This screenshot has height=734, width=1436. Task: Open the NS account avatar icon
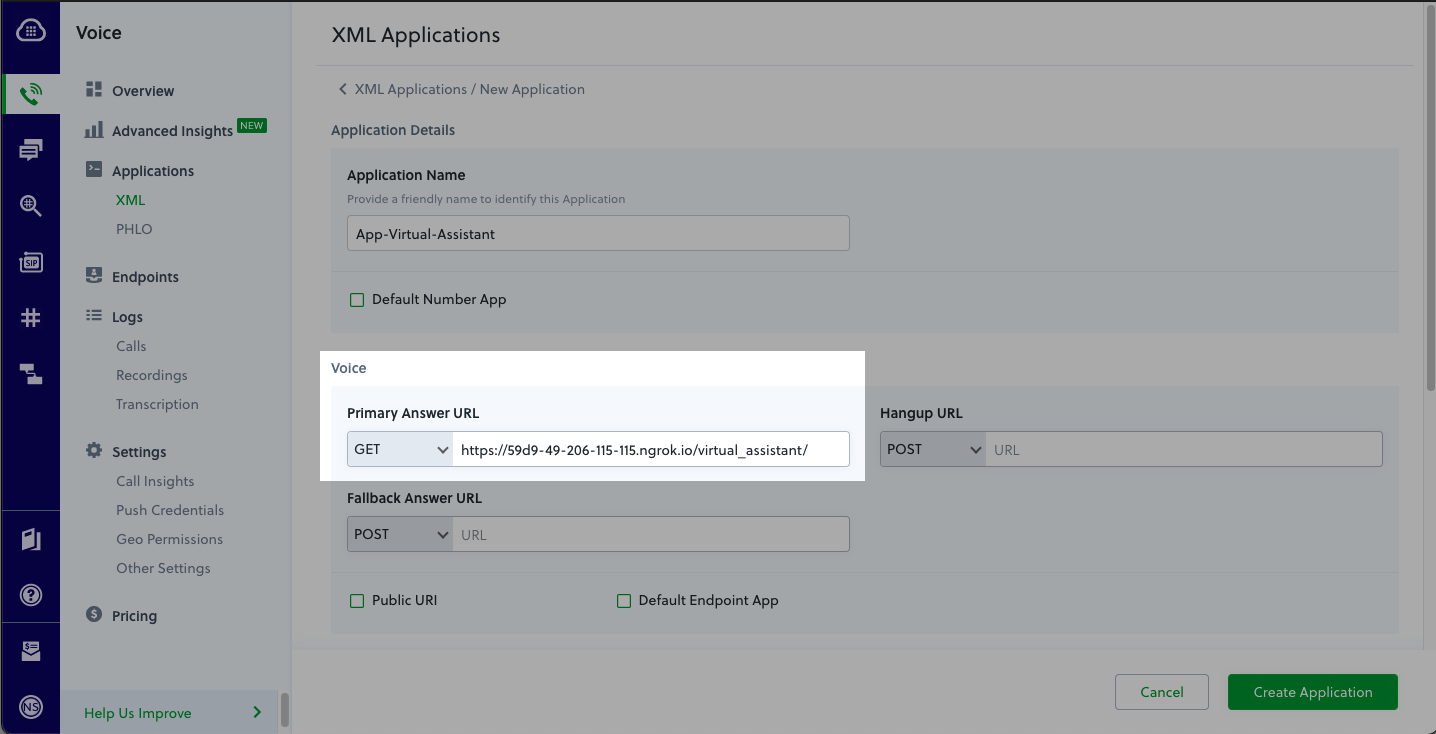click(30, 707)
